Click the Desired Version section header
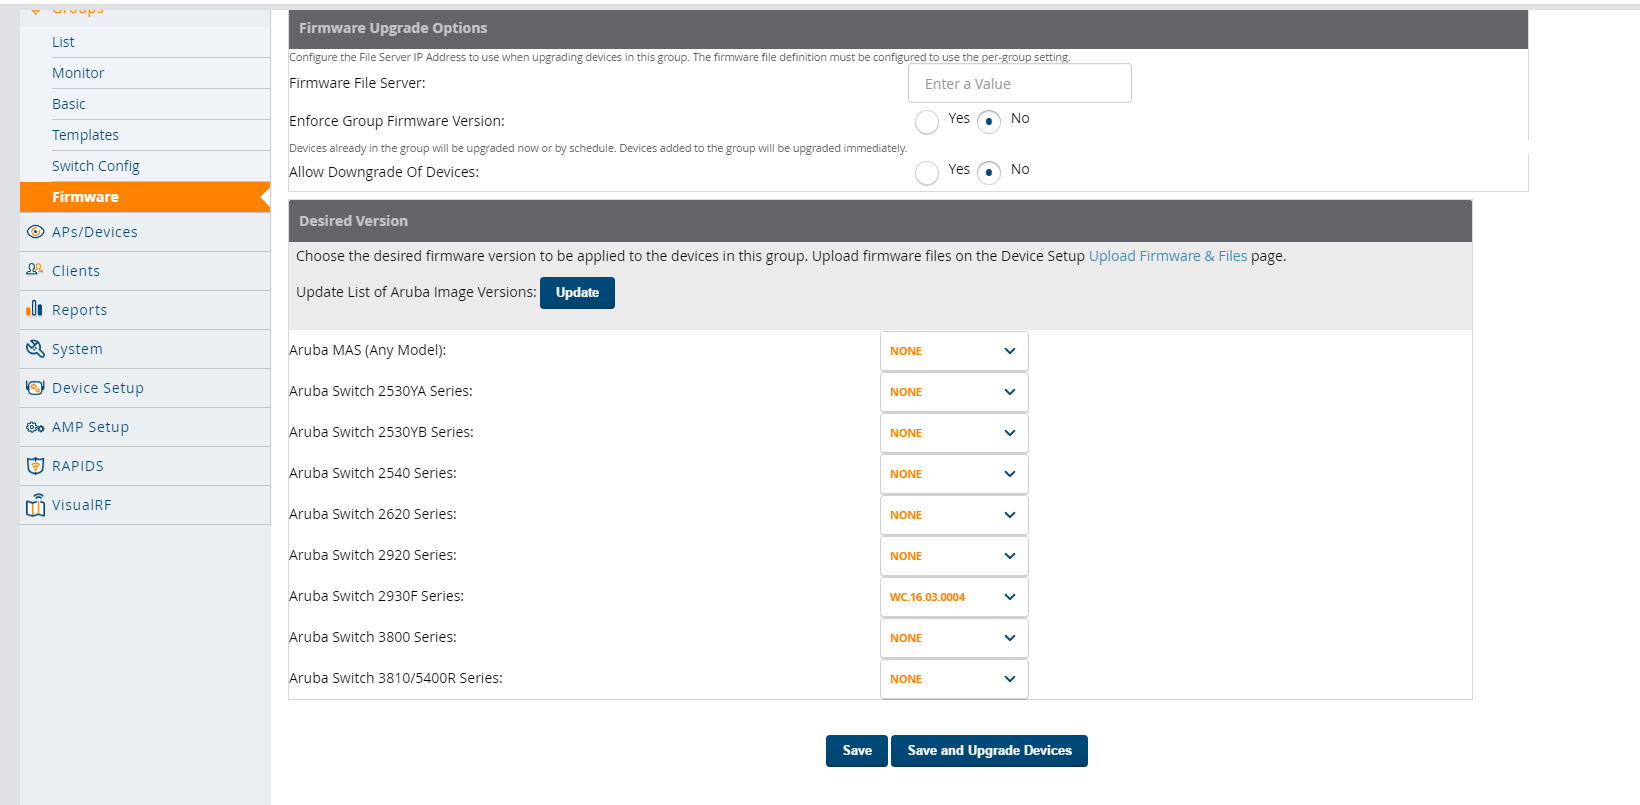The height and width of the screenshot is (805, 1640). 880,221
